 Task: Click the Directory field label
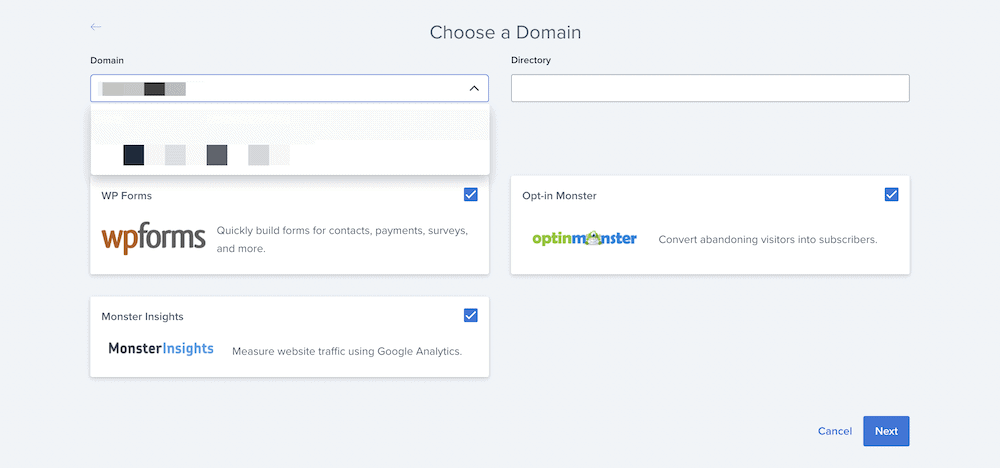(530, 60)
